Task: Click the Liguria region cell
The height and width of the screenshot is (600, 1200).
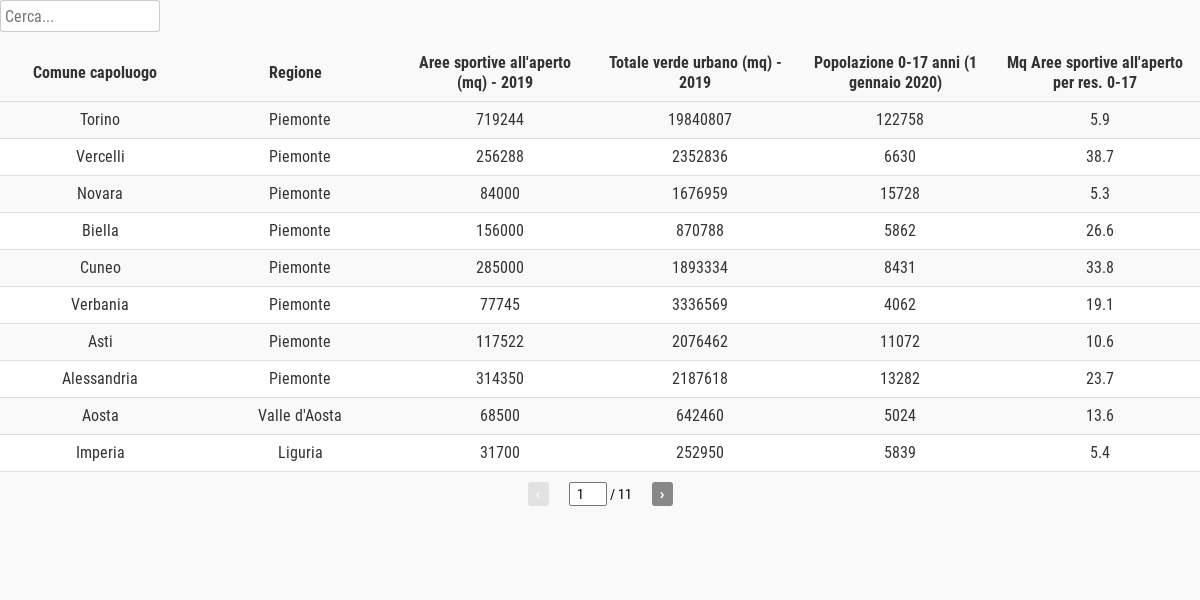Action: point(300,453)
